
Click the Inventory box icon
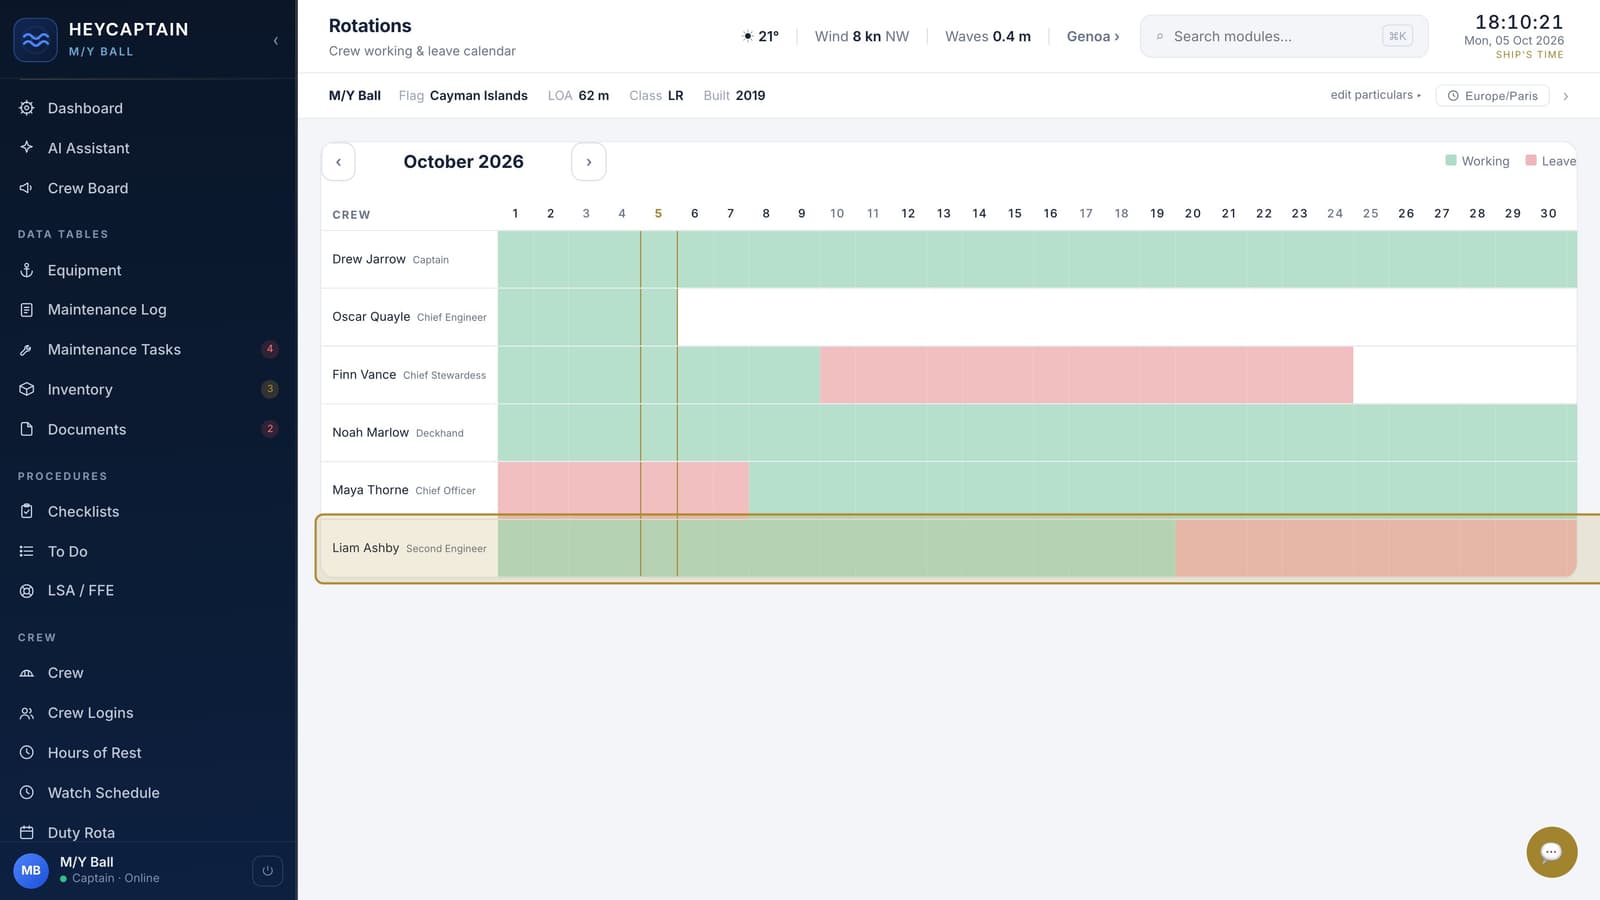[27, 389]
